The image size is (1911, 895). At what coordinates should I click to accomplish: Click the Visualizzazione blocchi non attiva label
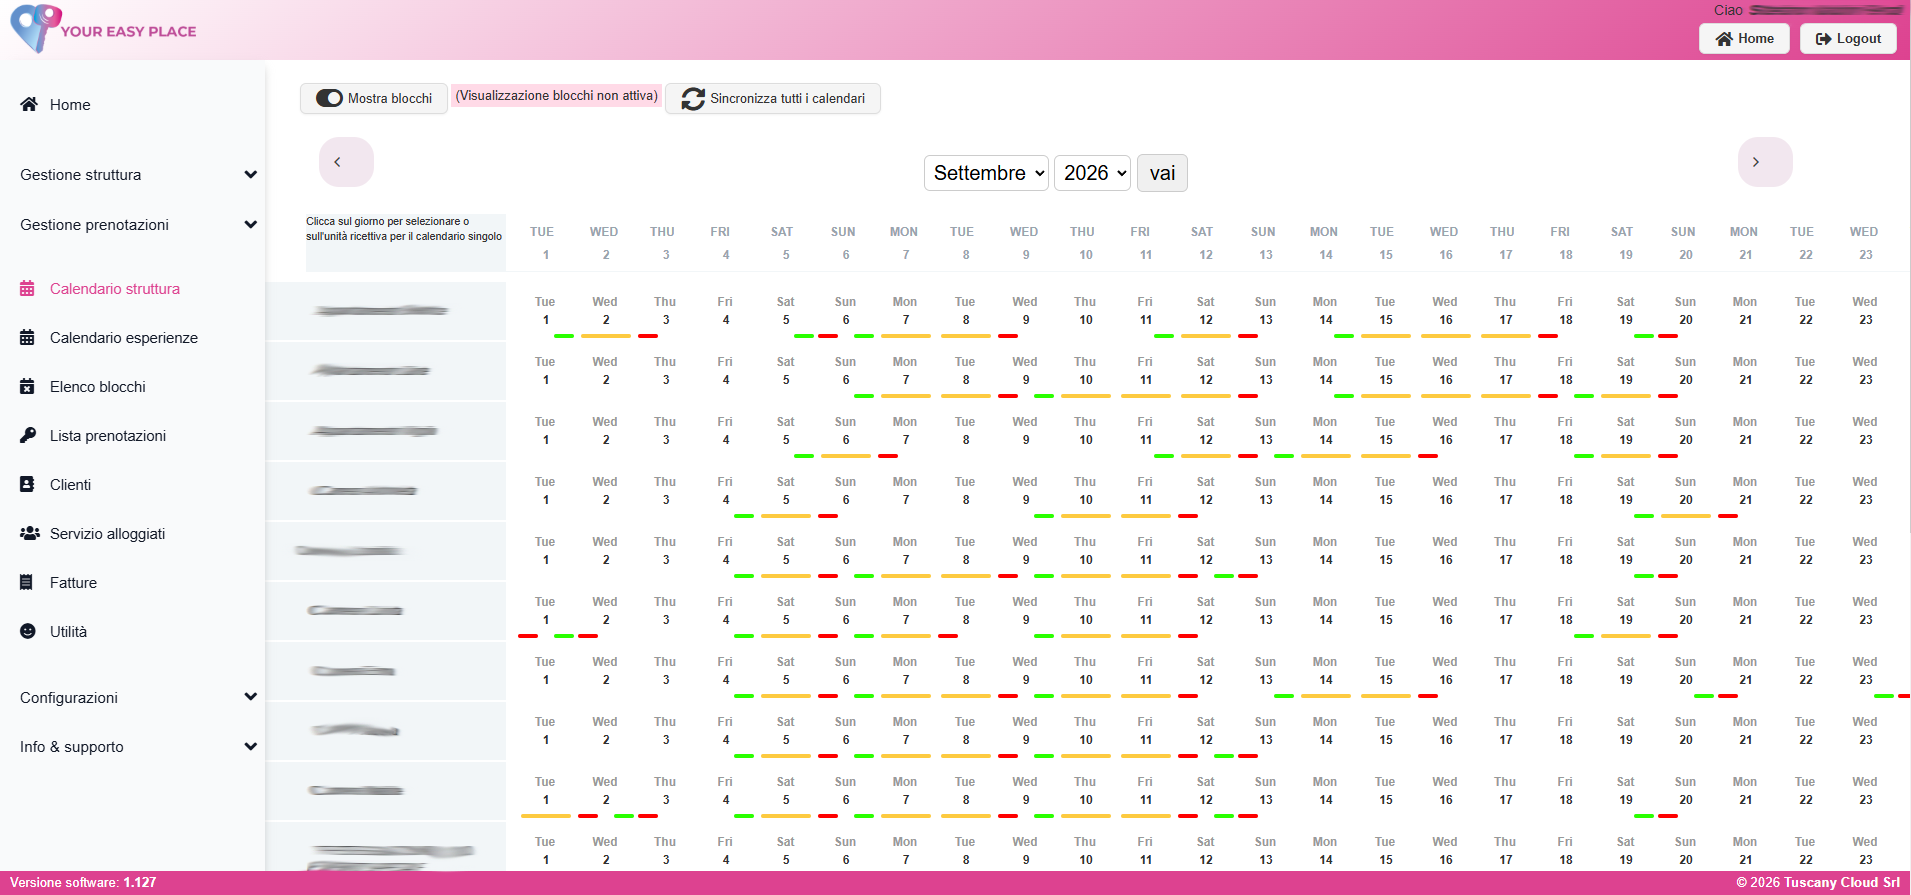(557, 96)
